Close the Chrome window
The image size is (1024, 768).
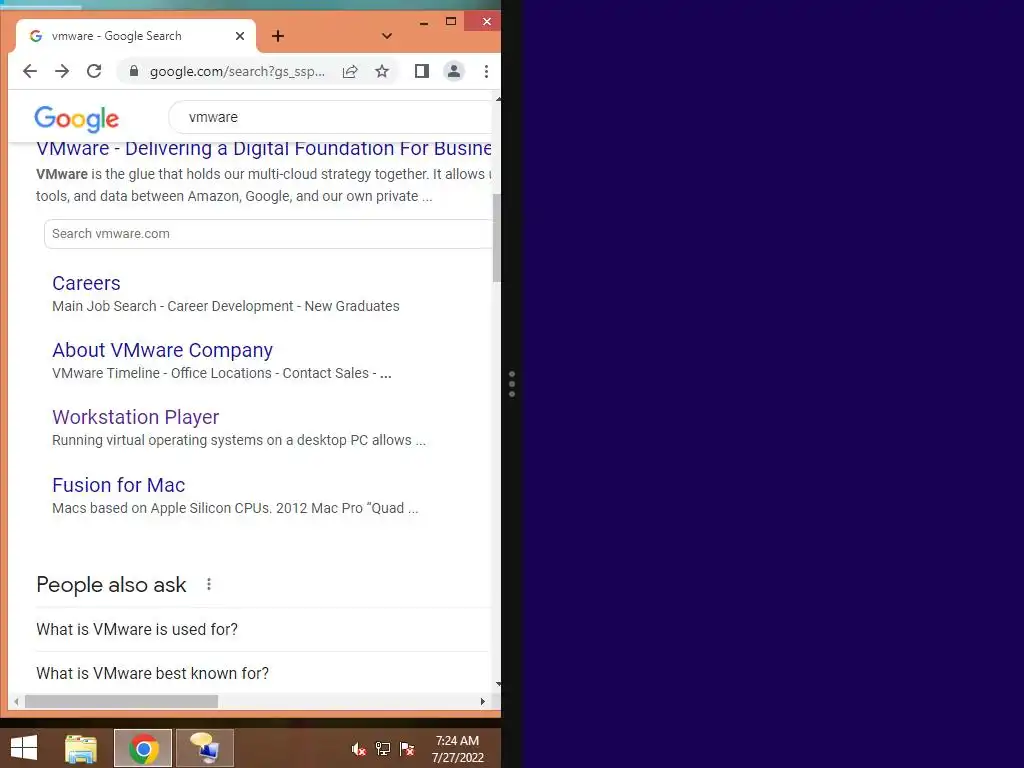[483, 22]
